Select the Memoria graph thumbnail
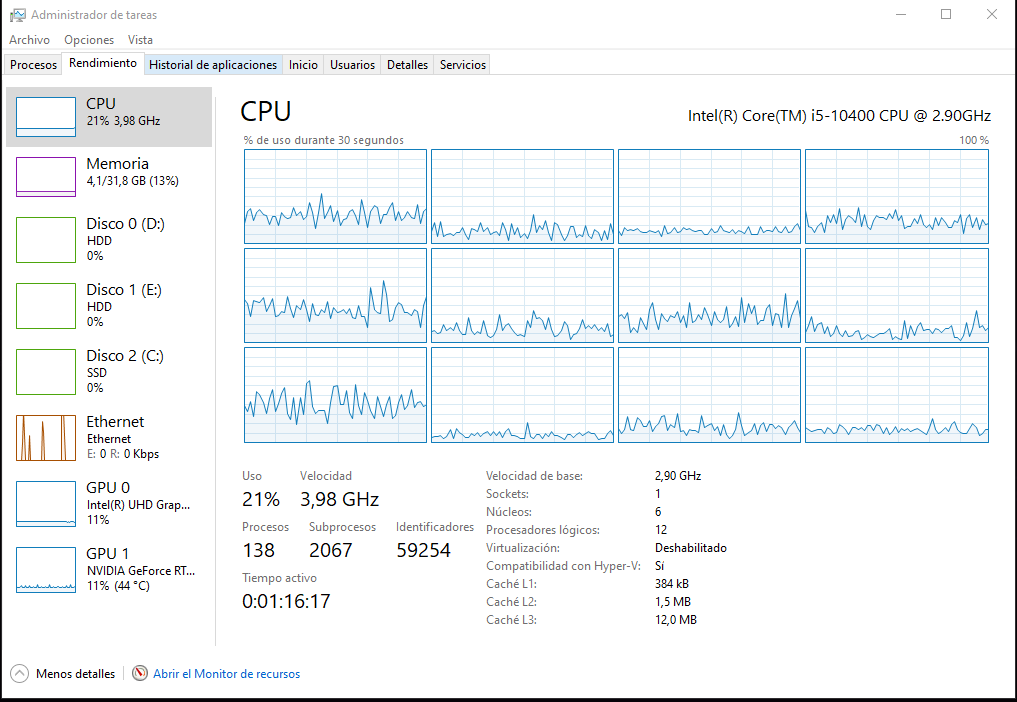The width and height of the screenshot is (1017, 702). (x=46, y=177)
